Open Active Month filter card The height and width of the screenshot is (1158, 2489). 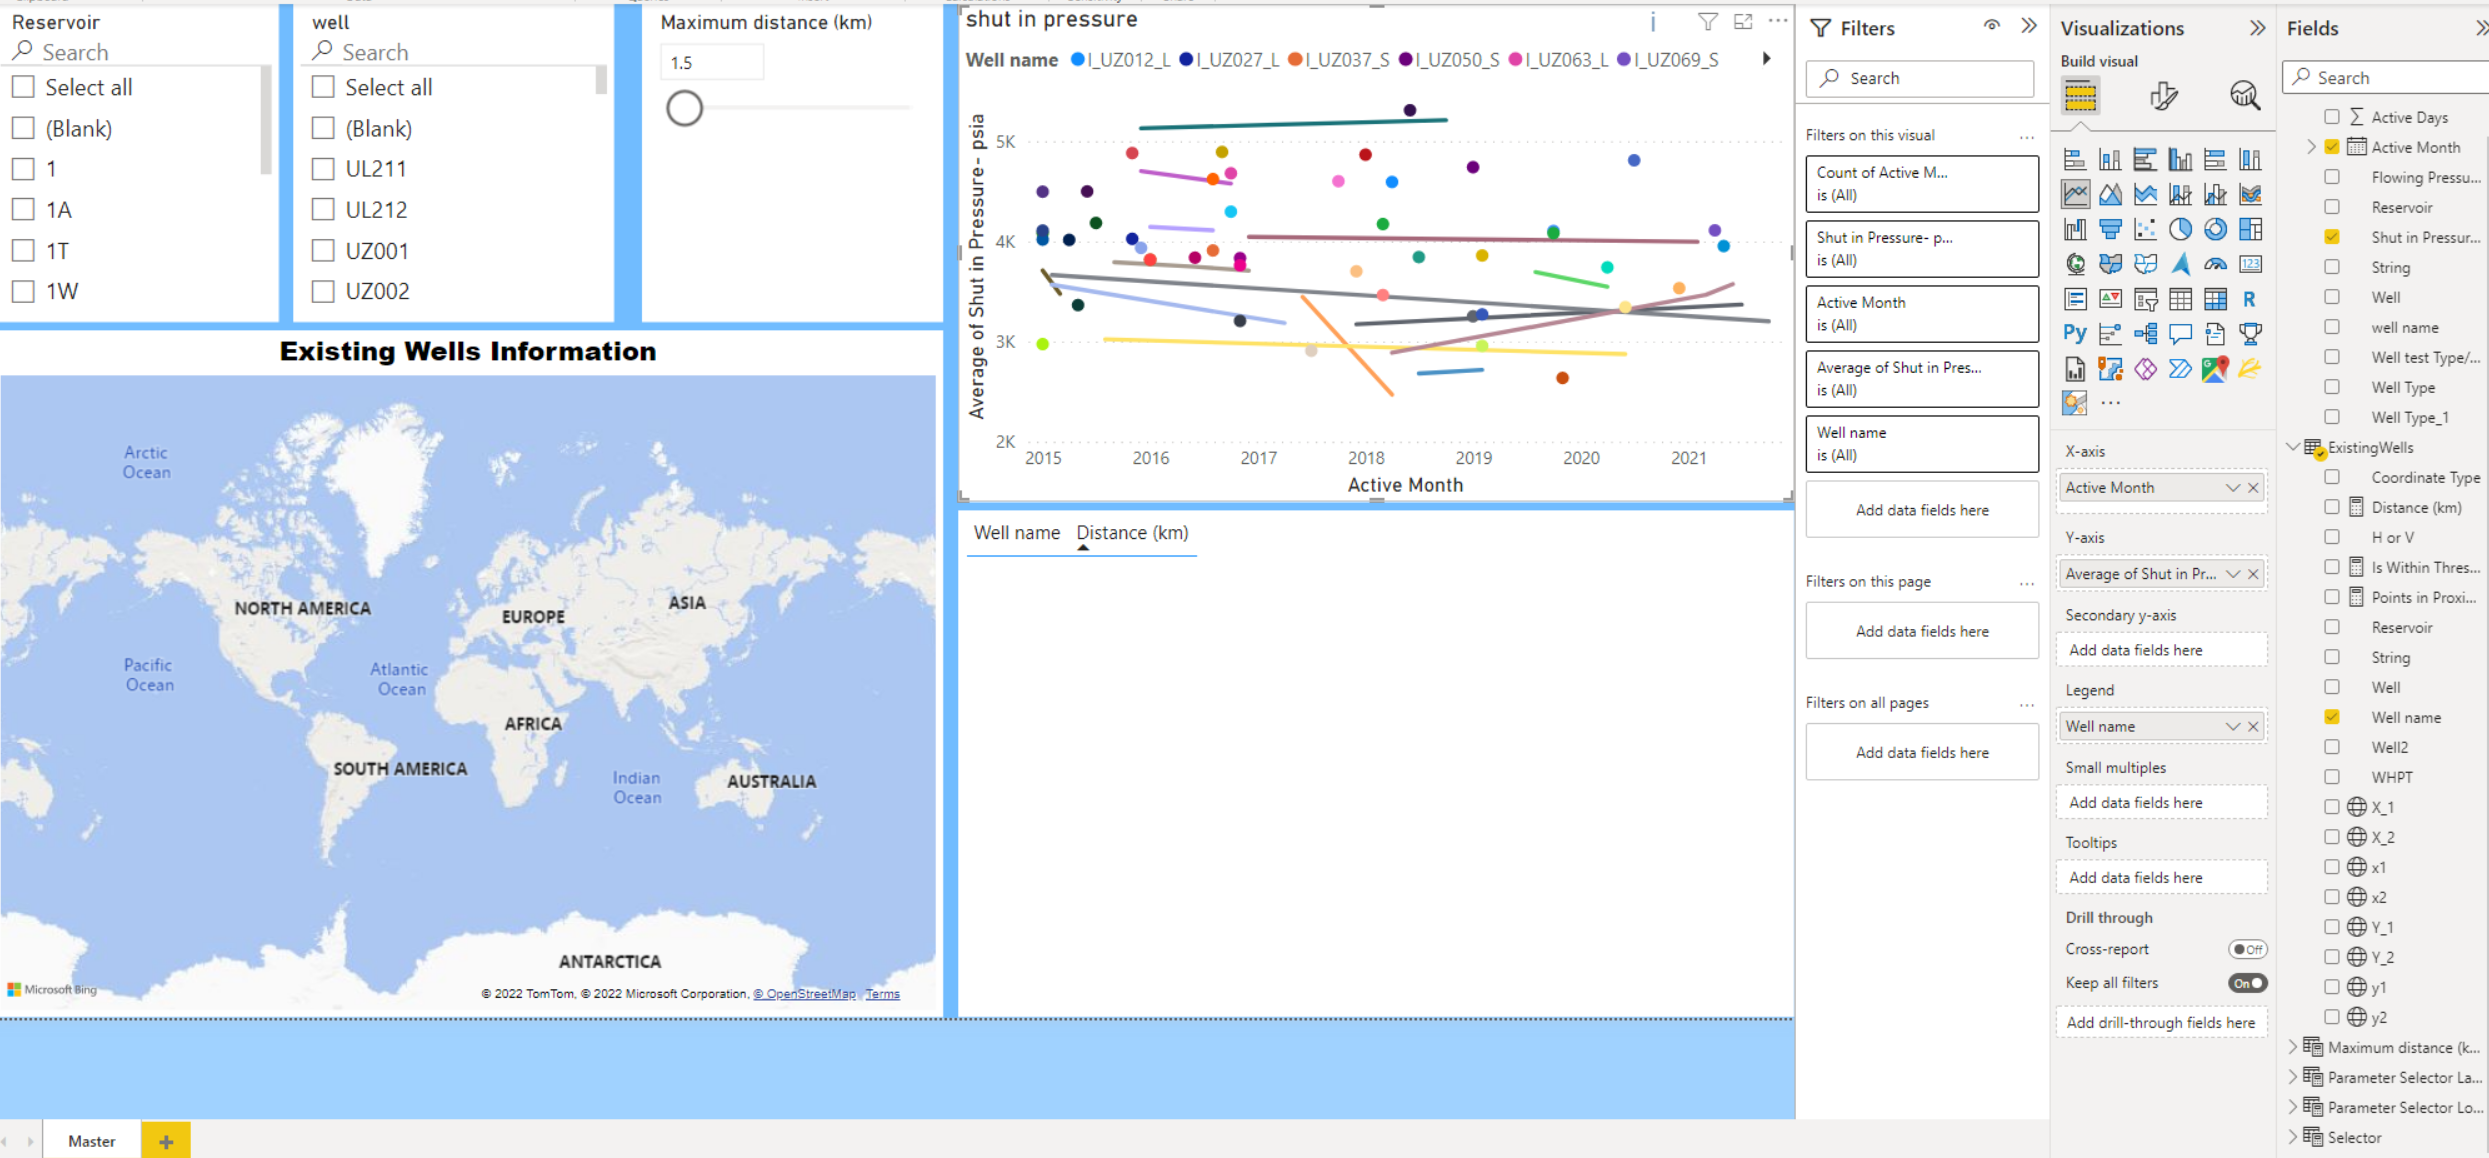1921,314
